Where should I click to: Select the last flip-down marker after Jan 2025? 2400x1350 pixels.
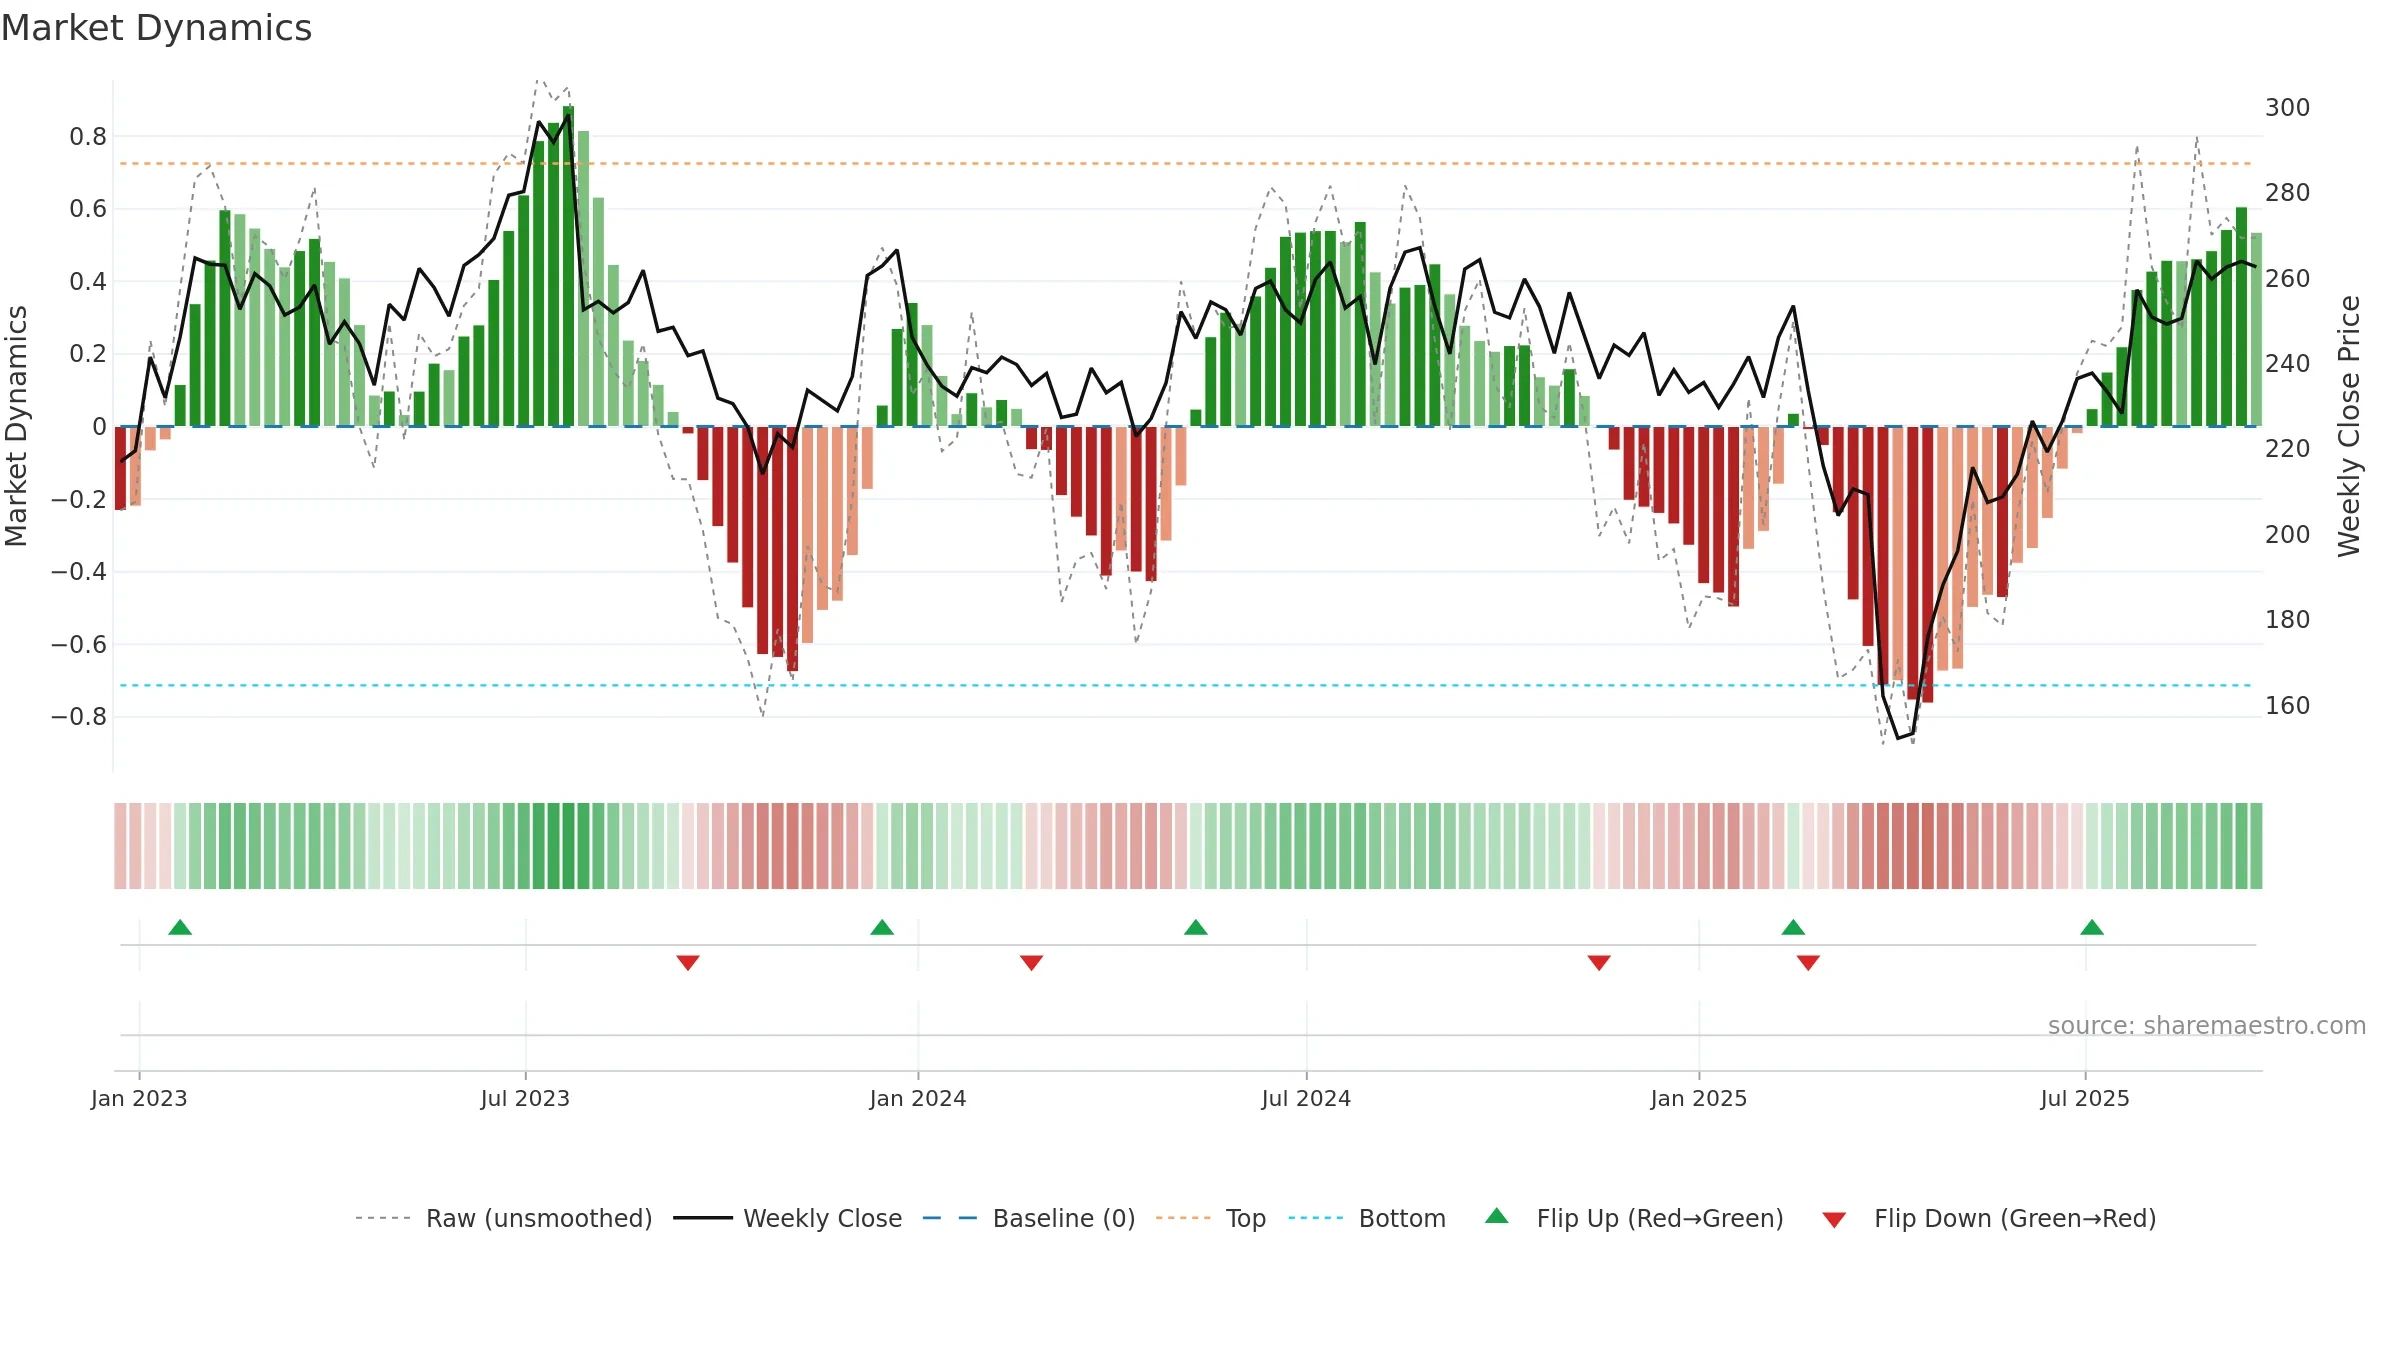click(x=1808, y=963)
